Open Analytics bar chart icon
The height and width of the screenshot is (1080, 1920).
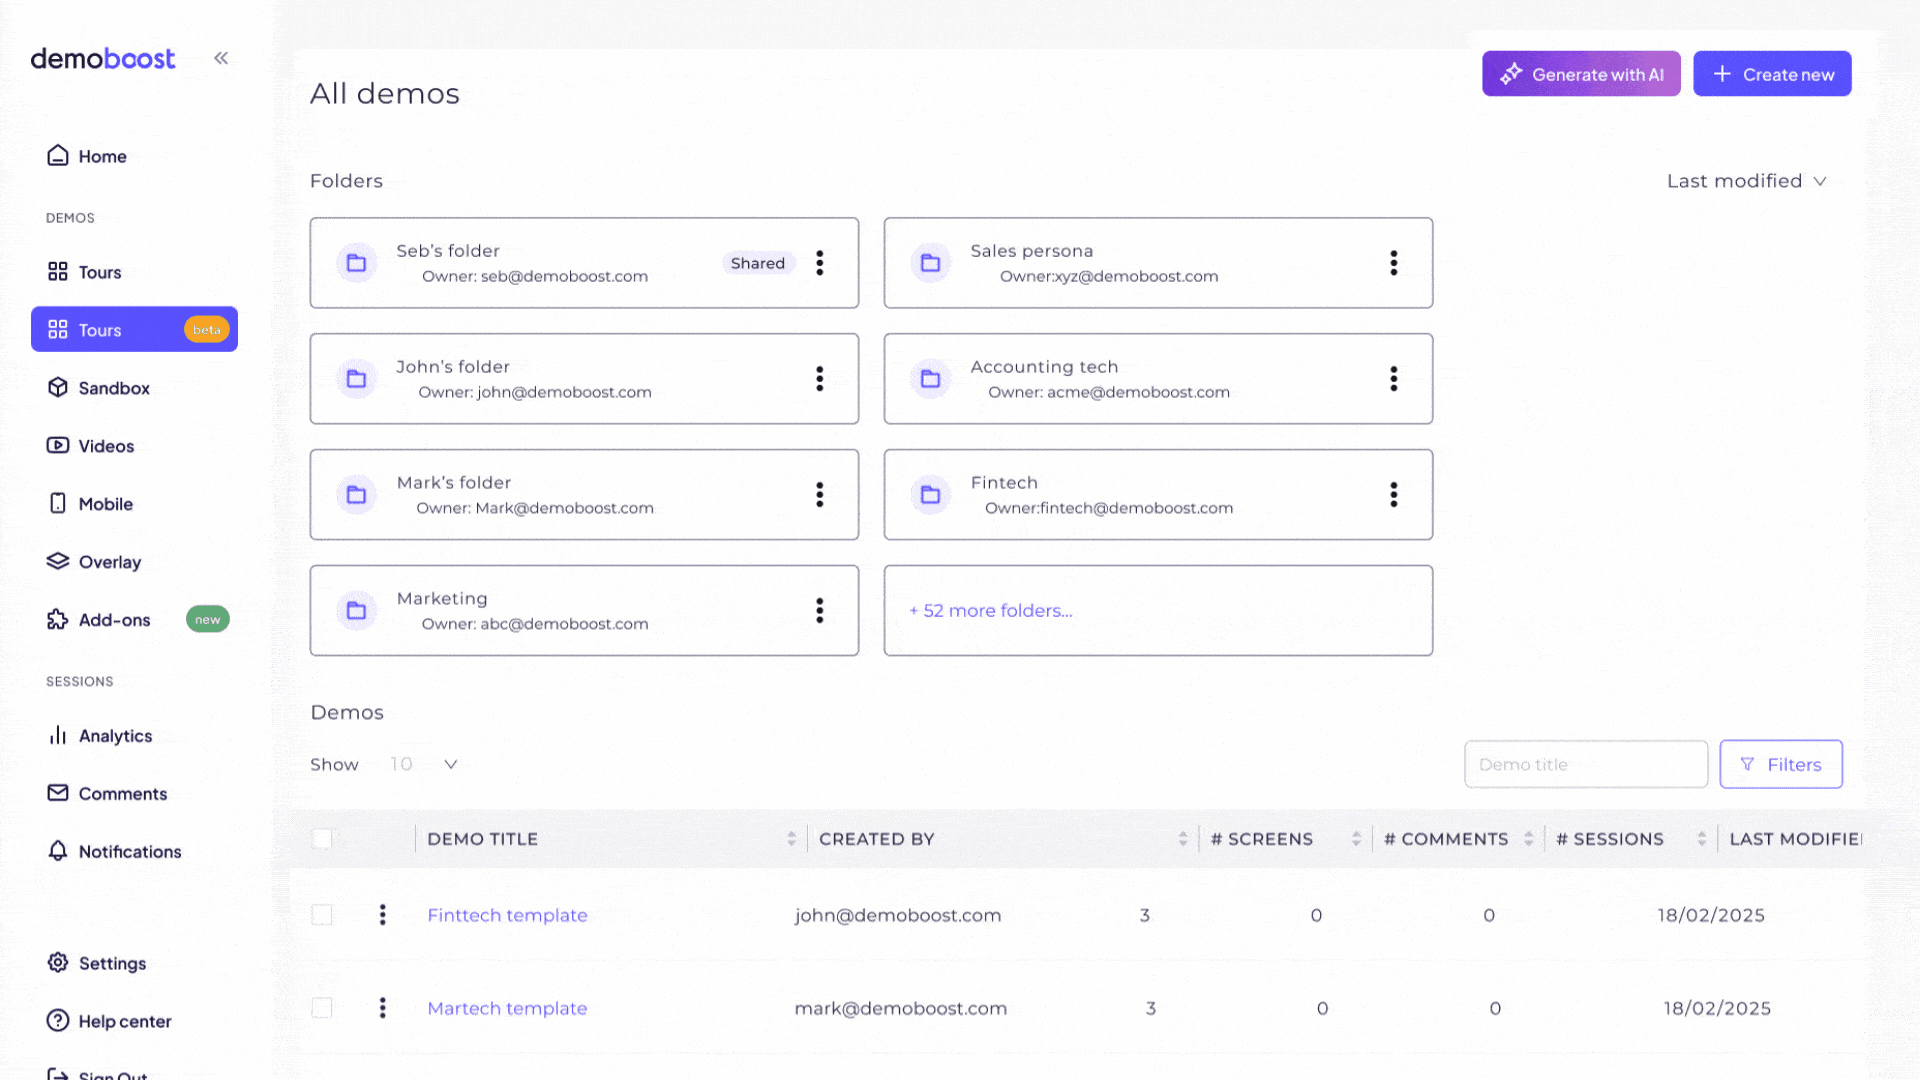(x=58, y=736)
